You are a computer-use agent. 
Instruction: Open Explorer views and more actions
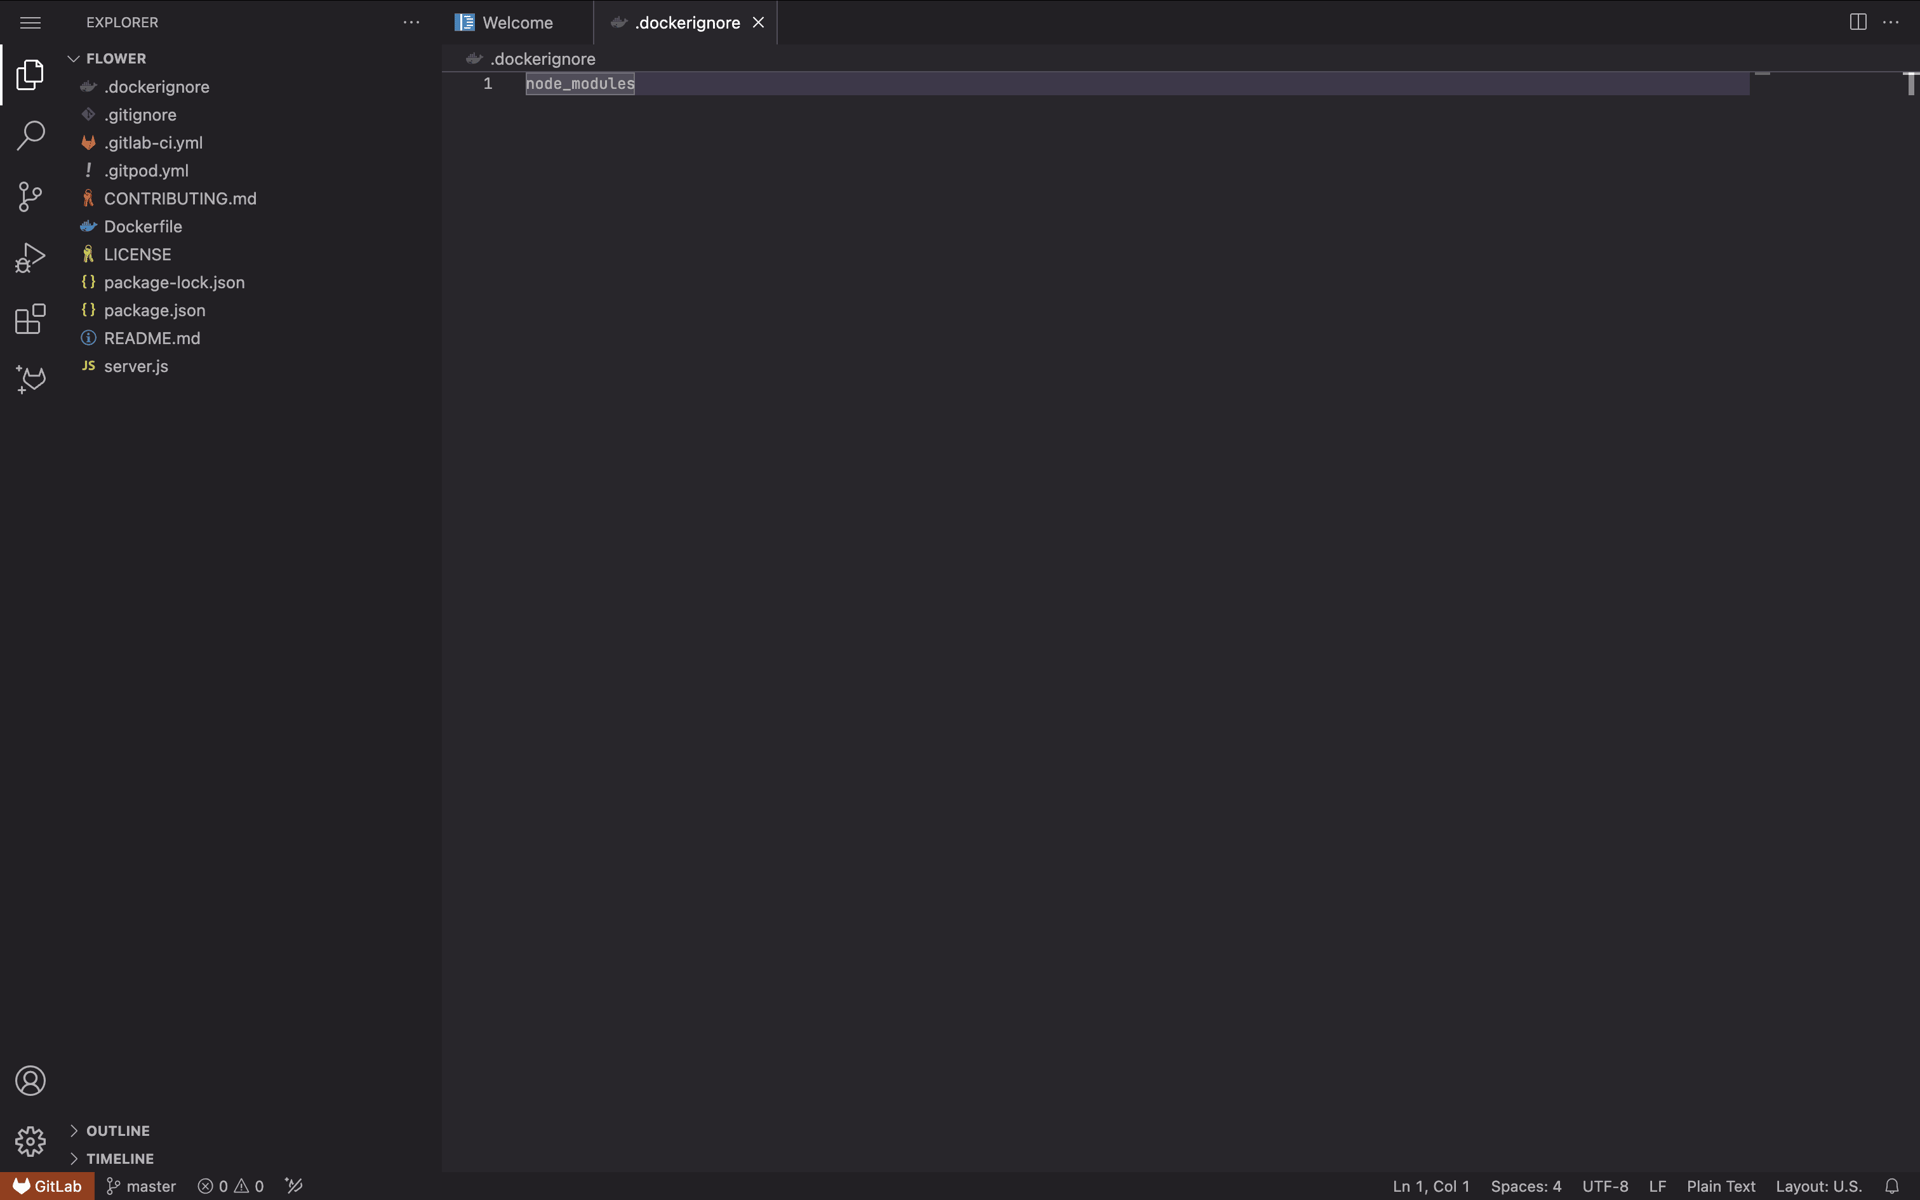coord(411,22)
